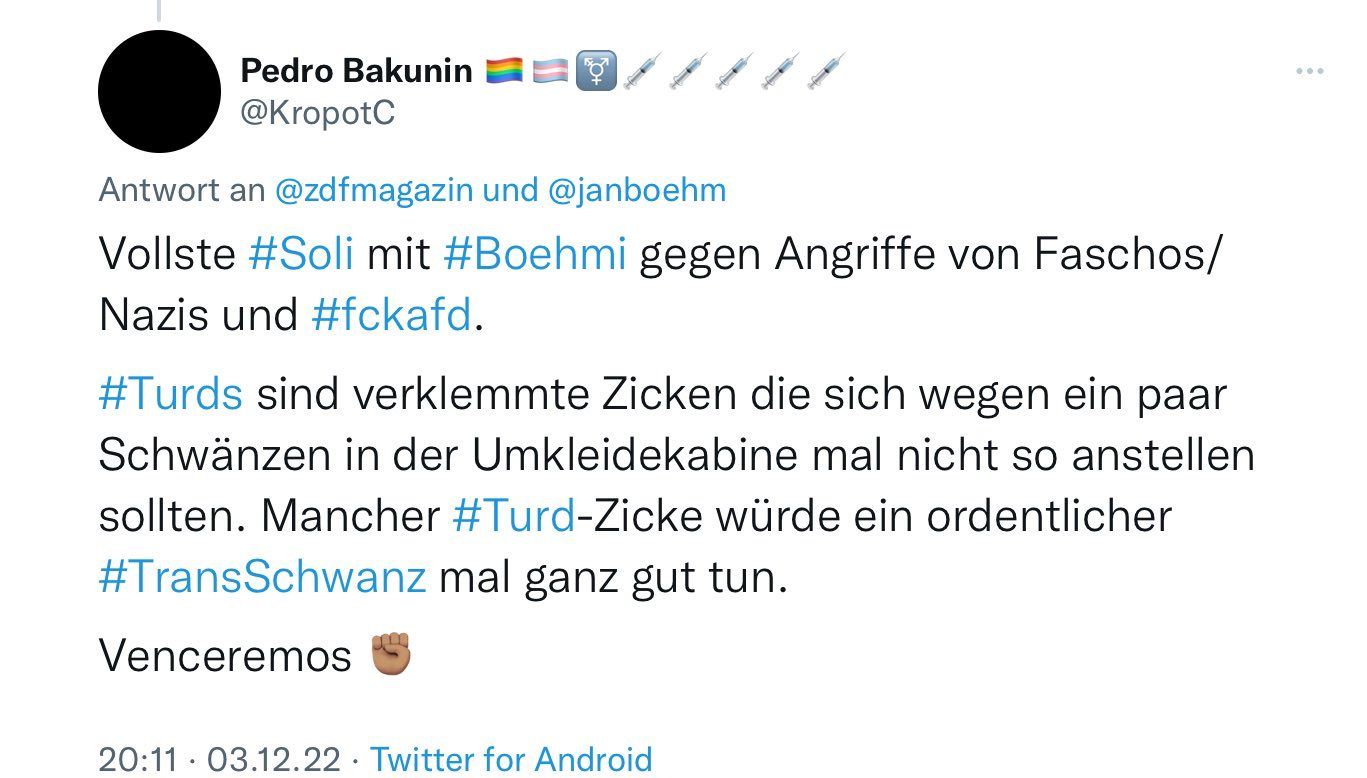Open the #Boehmi hashtag
The height and width of the screenshot is (778, 1367).
click(x=534, y=255)
